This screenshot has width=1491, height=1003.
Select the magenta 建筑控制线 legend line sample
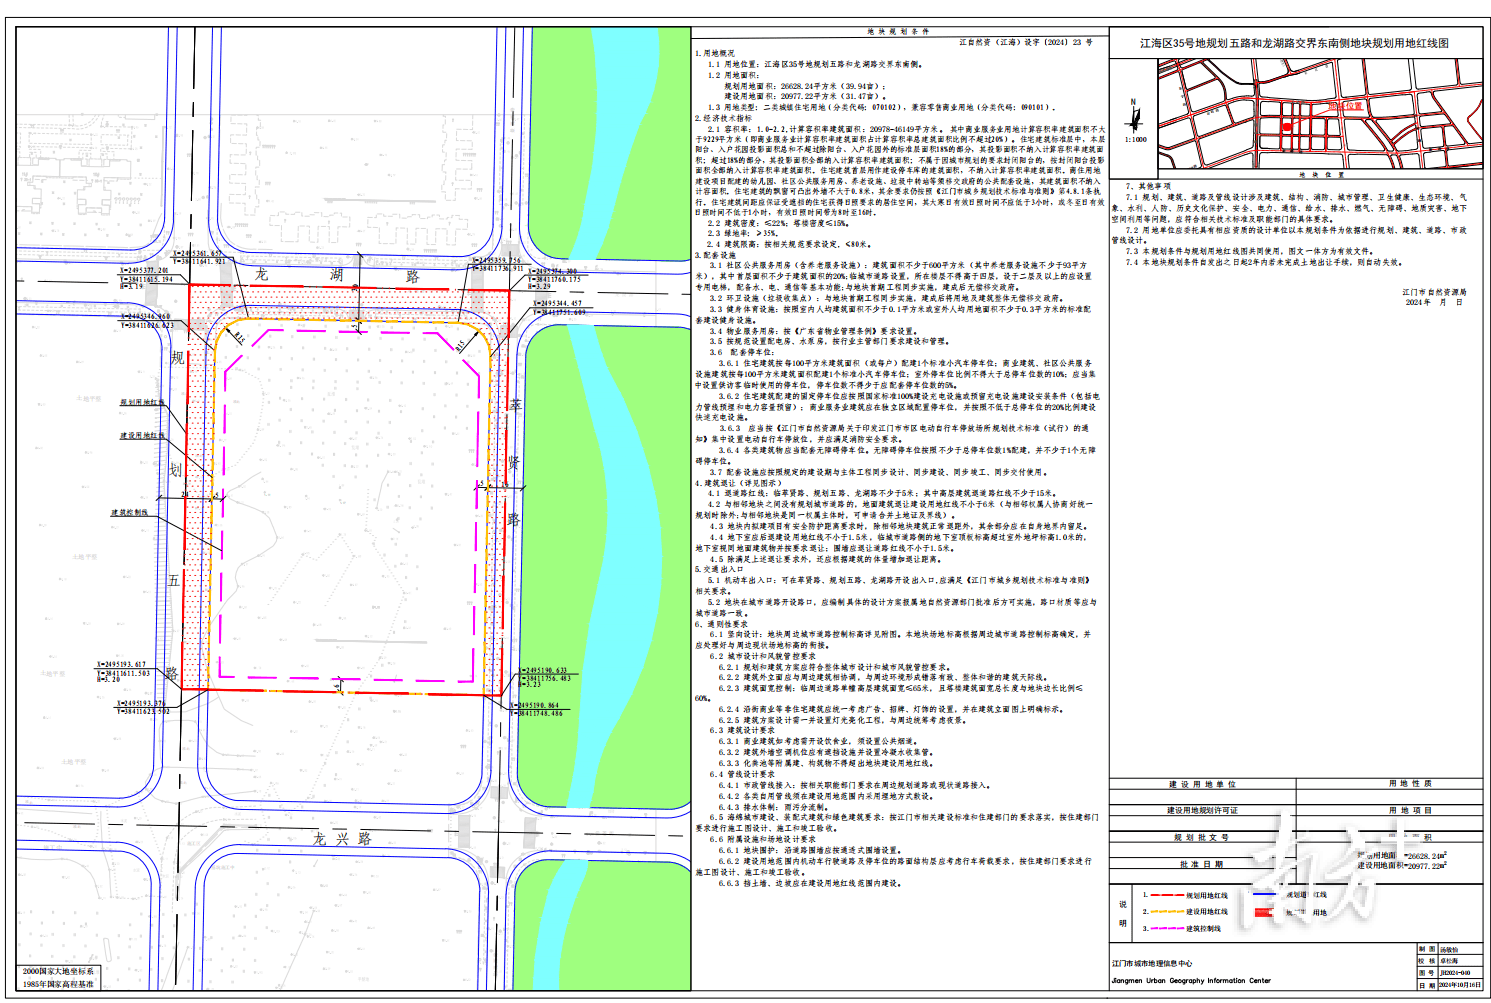tap(1167, 929)
